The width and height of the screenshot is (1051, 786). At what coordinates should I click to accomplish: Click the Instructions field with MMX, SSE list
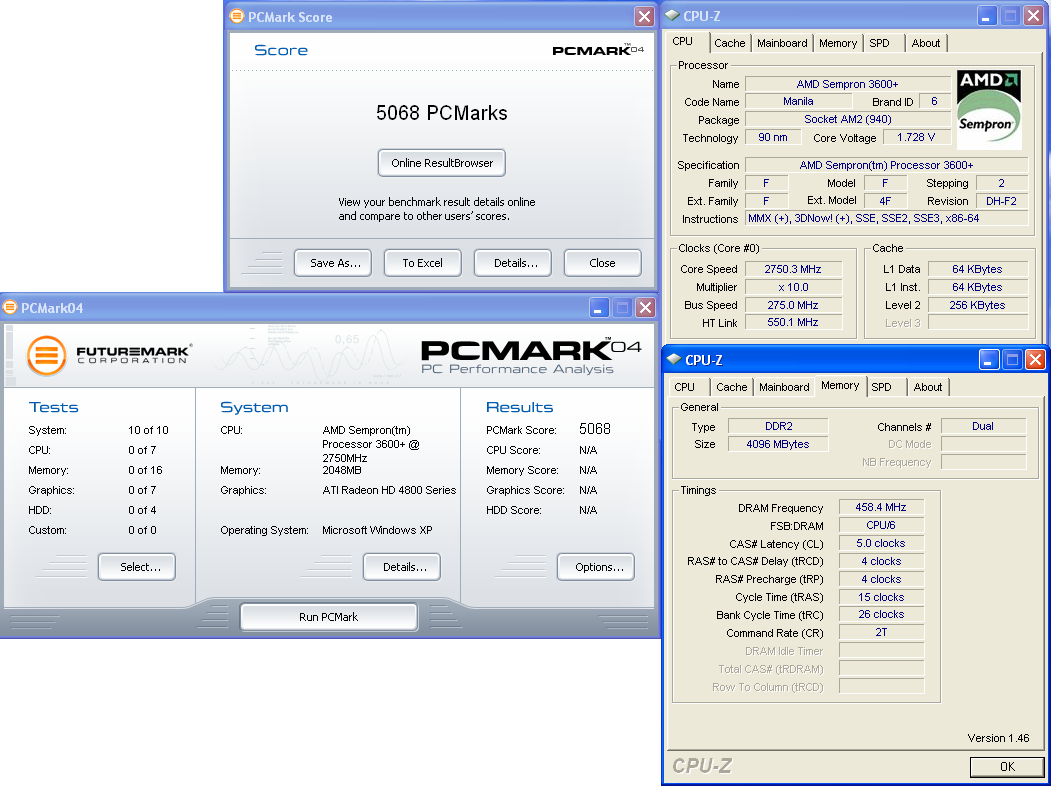point(886,218)
